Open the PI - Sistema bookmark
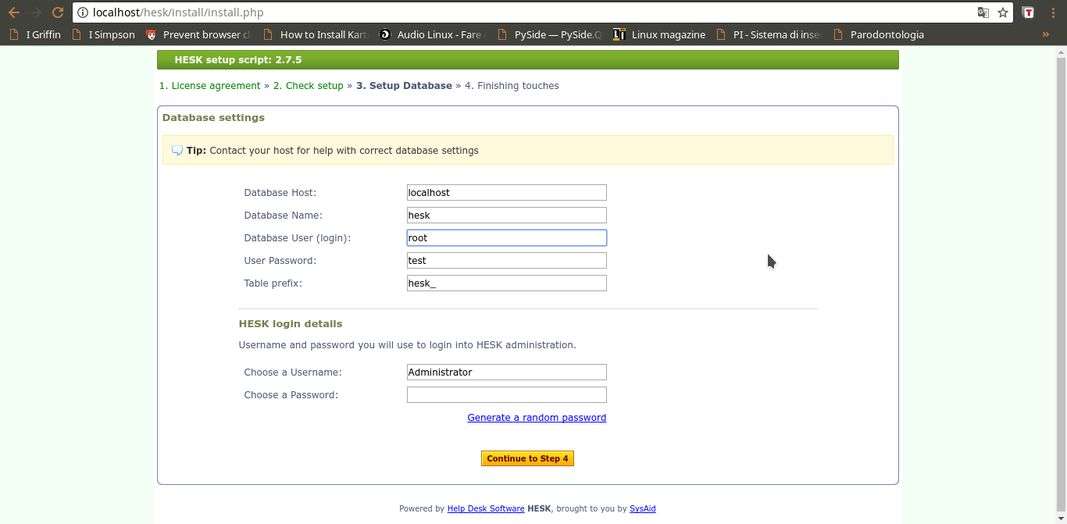The image size is (1067, 524). coord(770,34)
